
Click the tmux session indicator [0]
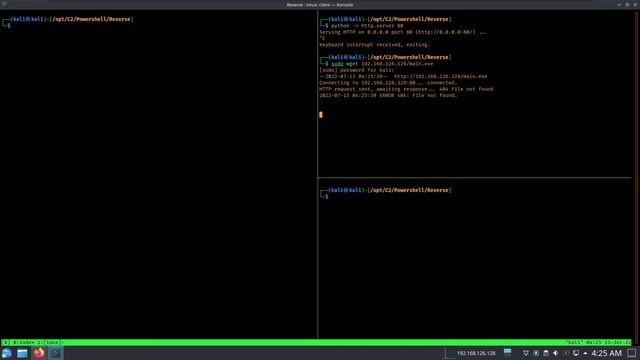pos(6,342)
